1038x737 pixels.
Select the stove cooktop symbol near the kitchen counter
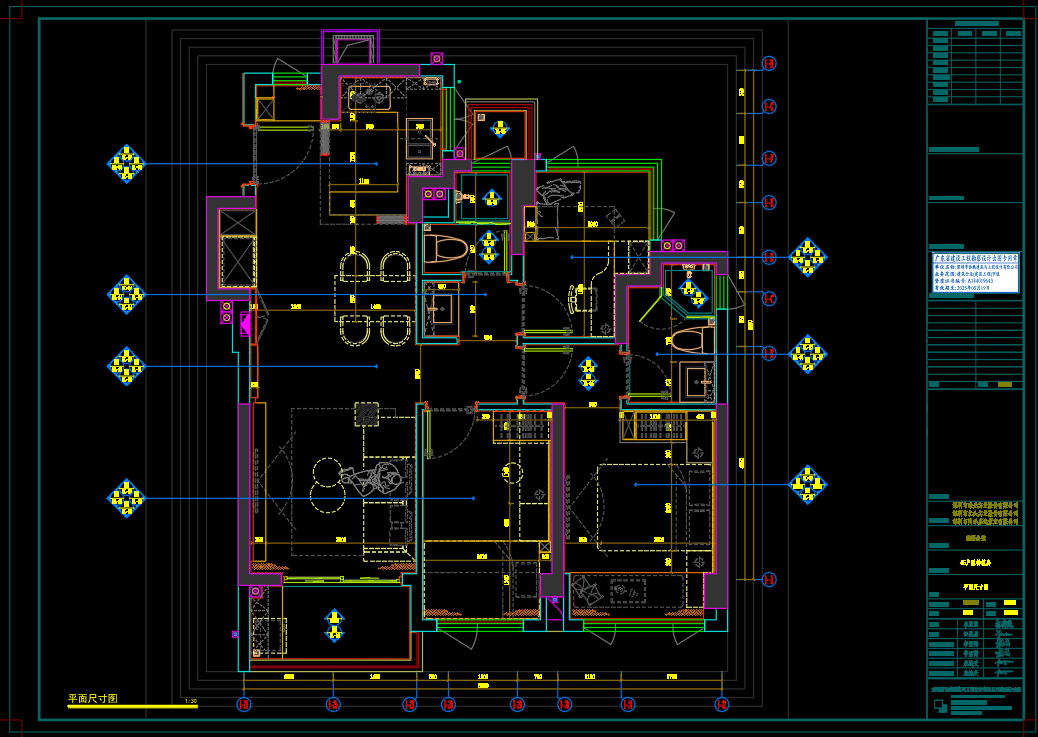tap(369, 98)
